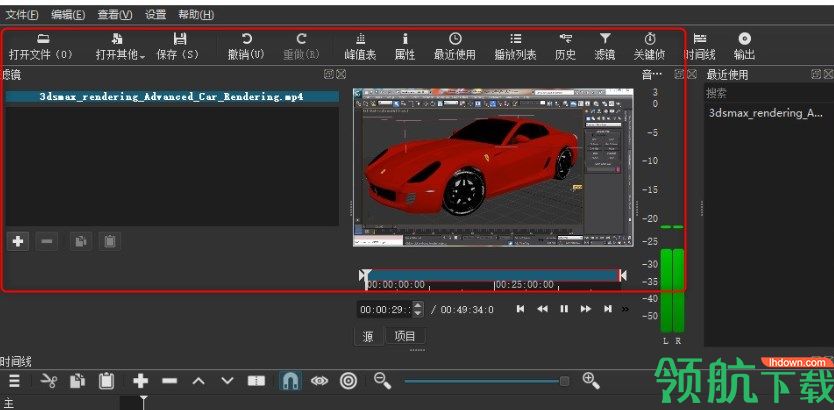Toggle ripple mode target icon

click(x=348, y=381)
